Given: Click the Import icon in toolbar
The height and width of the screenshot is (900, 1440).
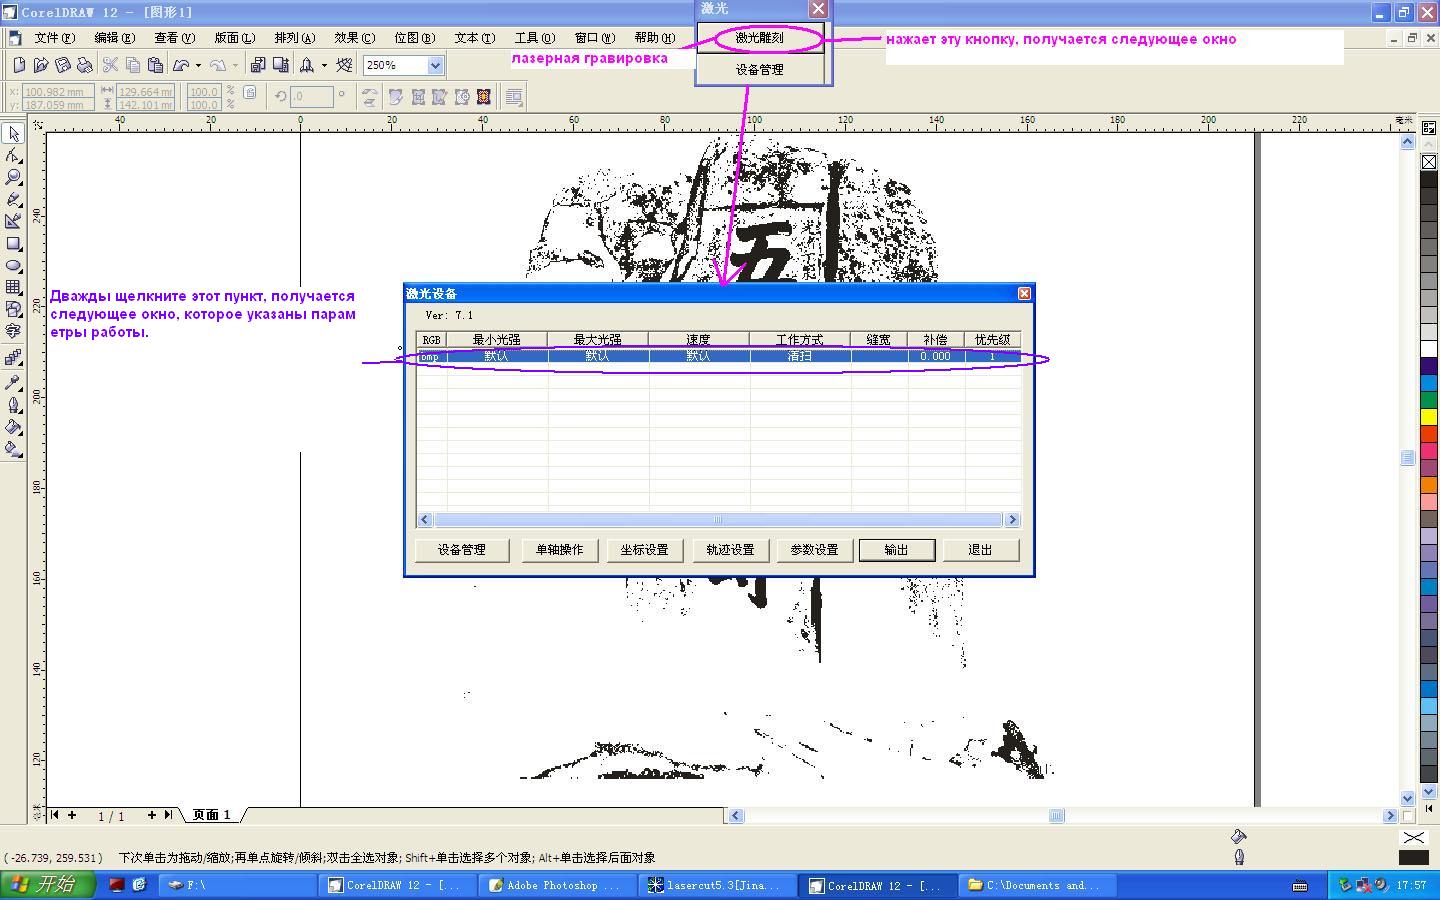Looking at the screenshot, I should tap(258, 65).
